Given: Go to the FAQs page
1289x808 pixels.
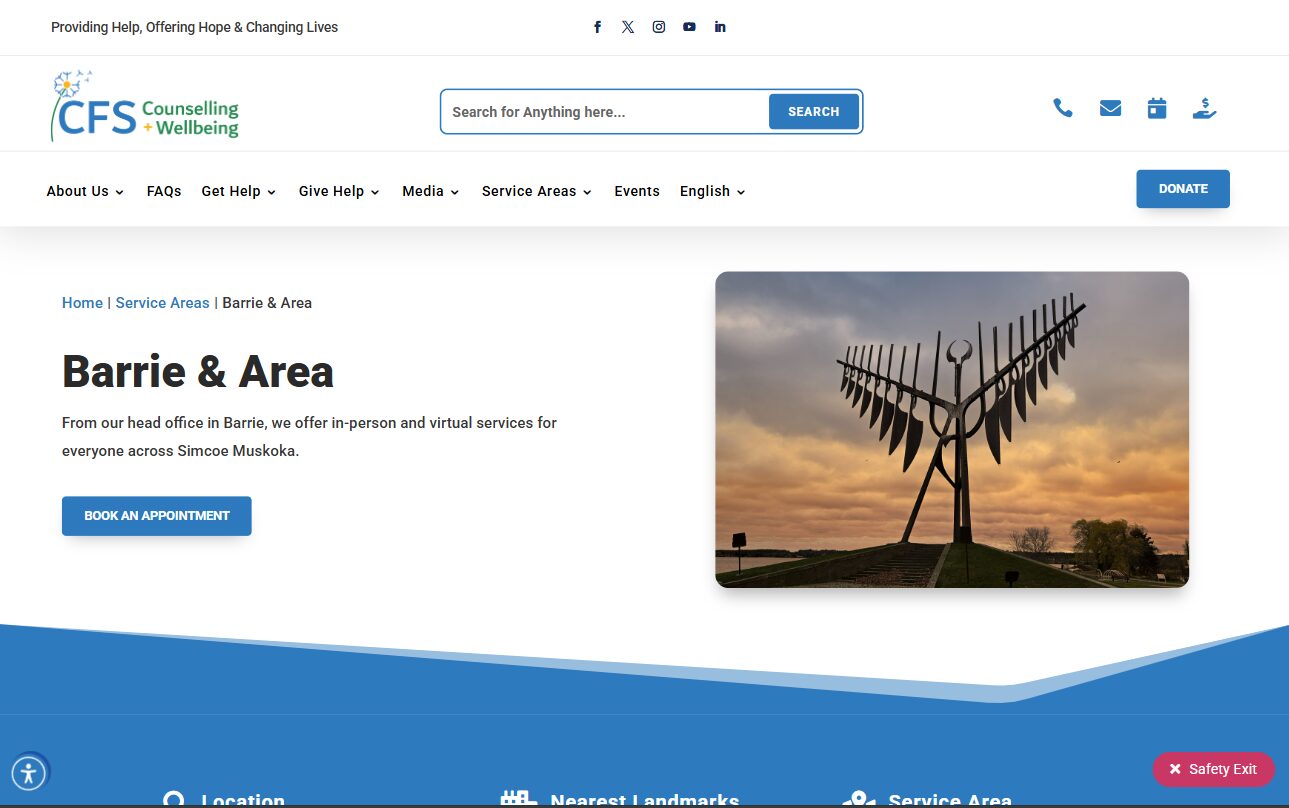Looking at the screenshot, I should [164, 191].
